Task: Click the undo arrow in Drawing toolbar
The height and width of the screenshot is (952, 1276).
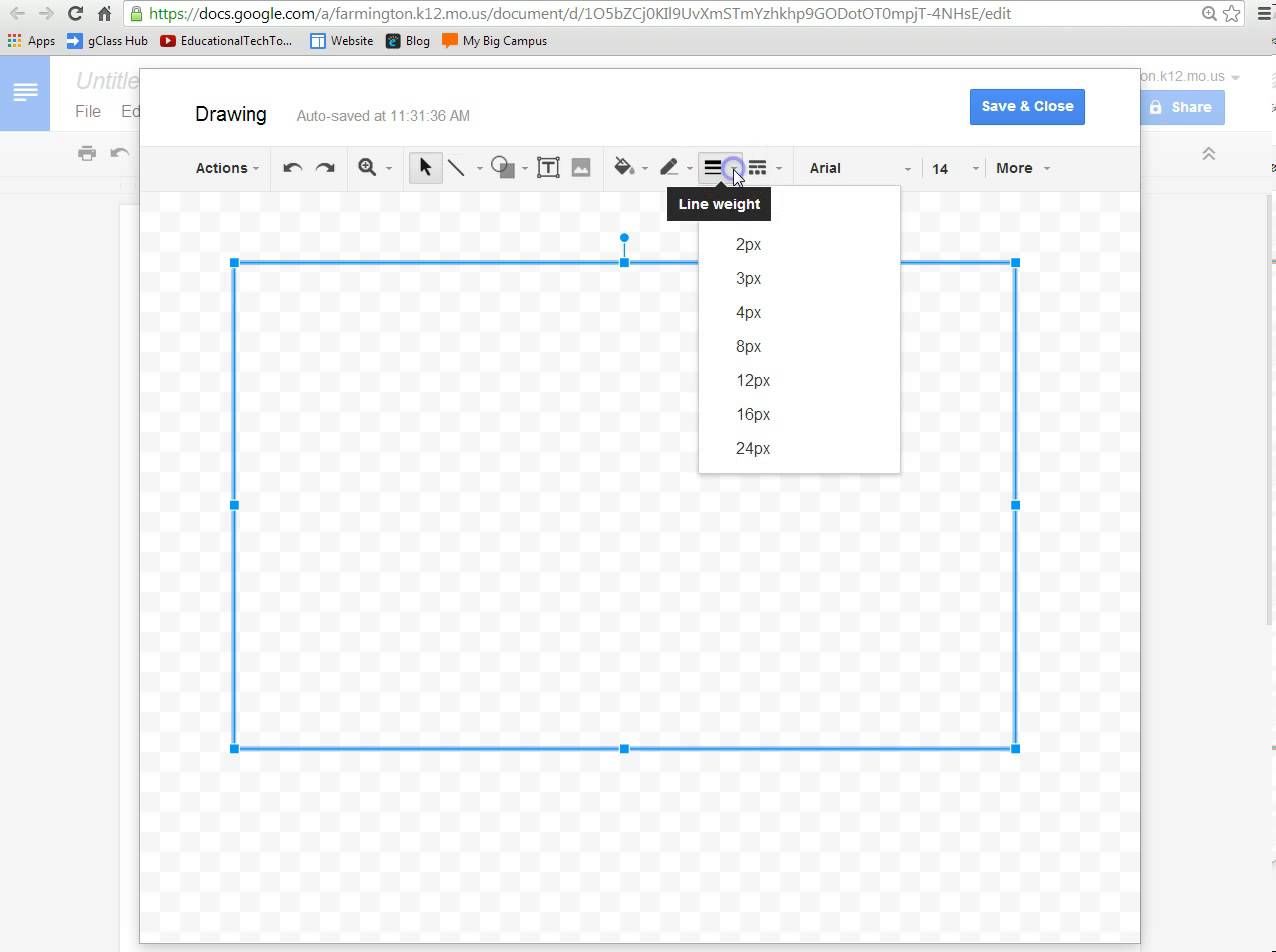Action: click(x=292, y=168)
